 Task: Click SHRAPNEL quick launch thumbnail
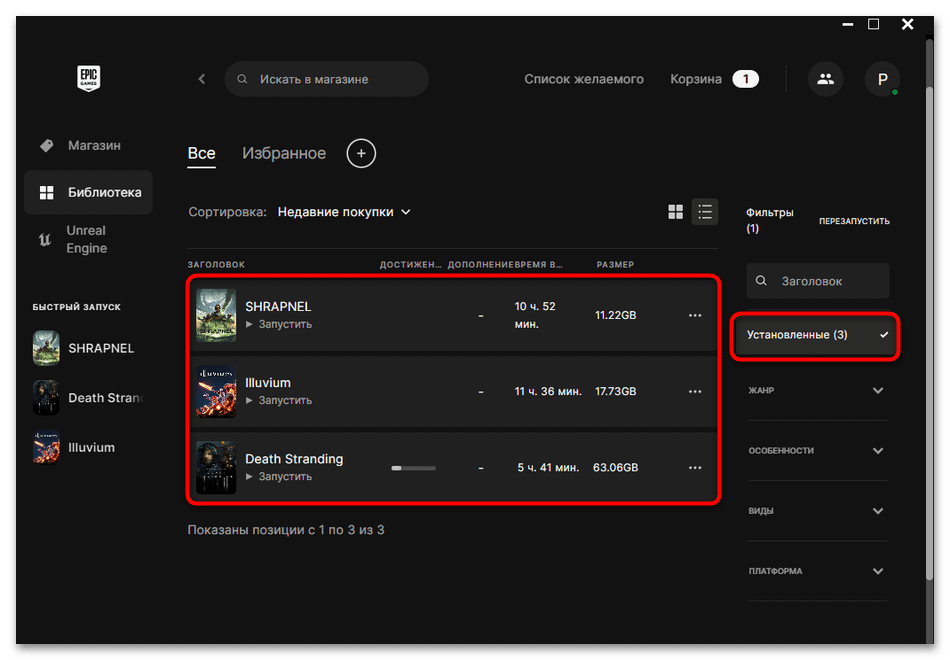[x=46, y=348]
